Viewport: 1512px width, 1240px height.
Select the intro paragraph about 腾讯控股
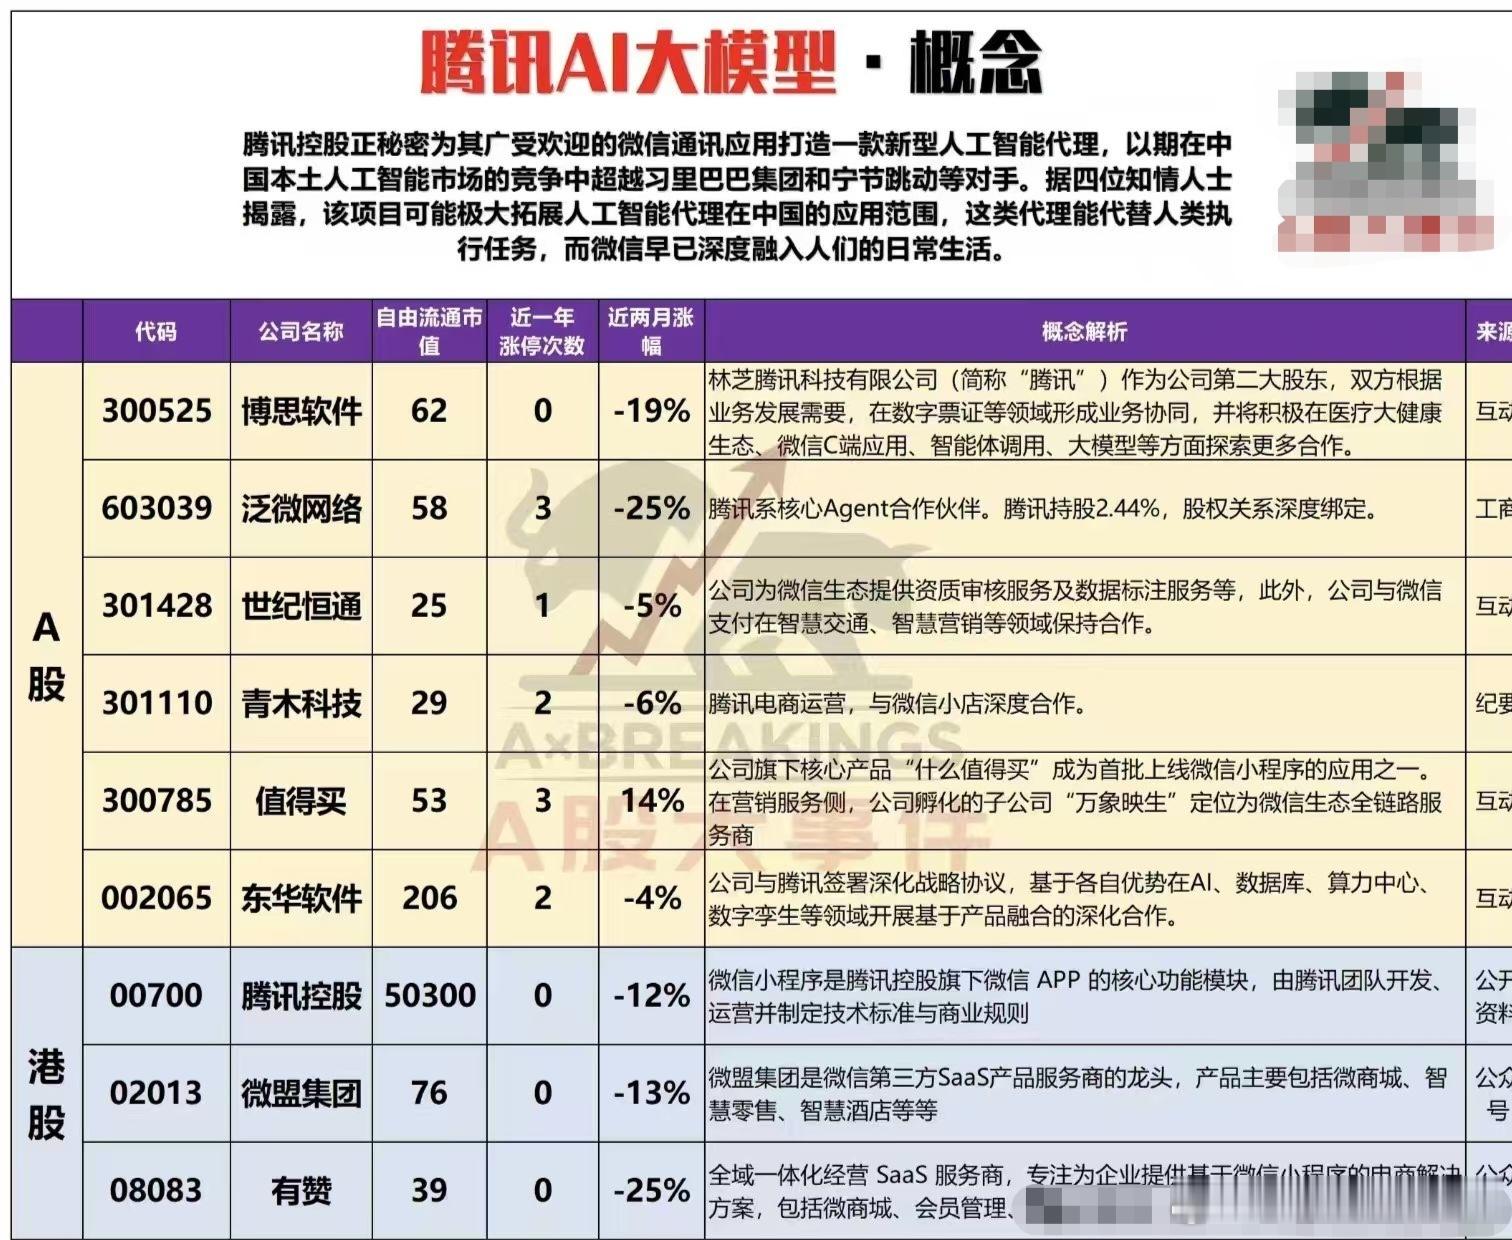point(737,196)
